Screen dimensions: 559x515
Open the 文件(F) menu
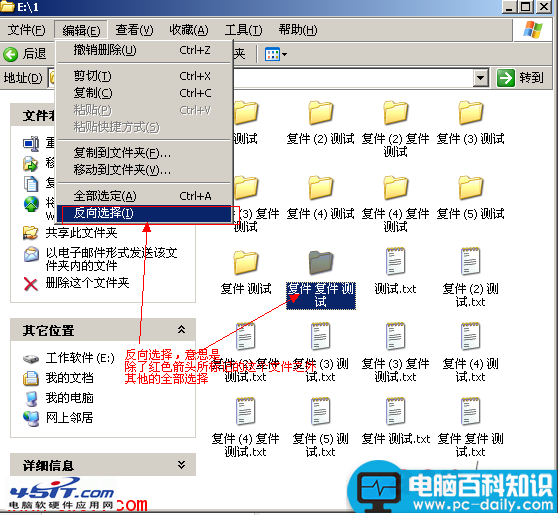click(x=26, y=30)
